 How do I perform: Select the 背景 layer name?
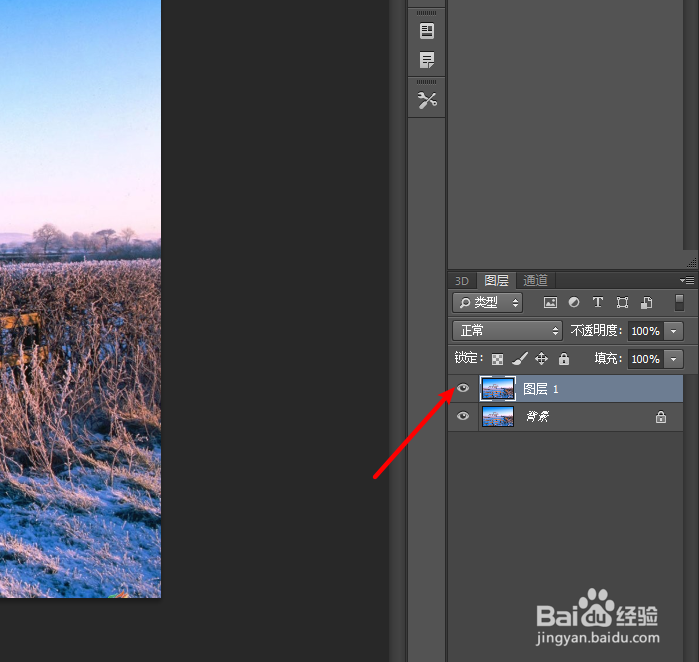point(538,416)
